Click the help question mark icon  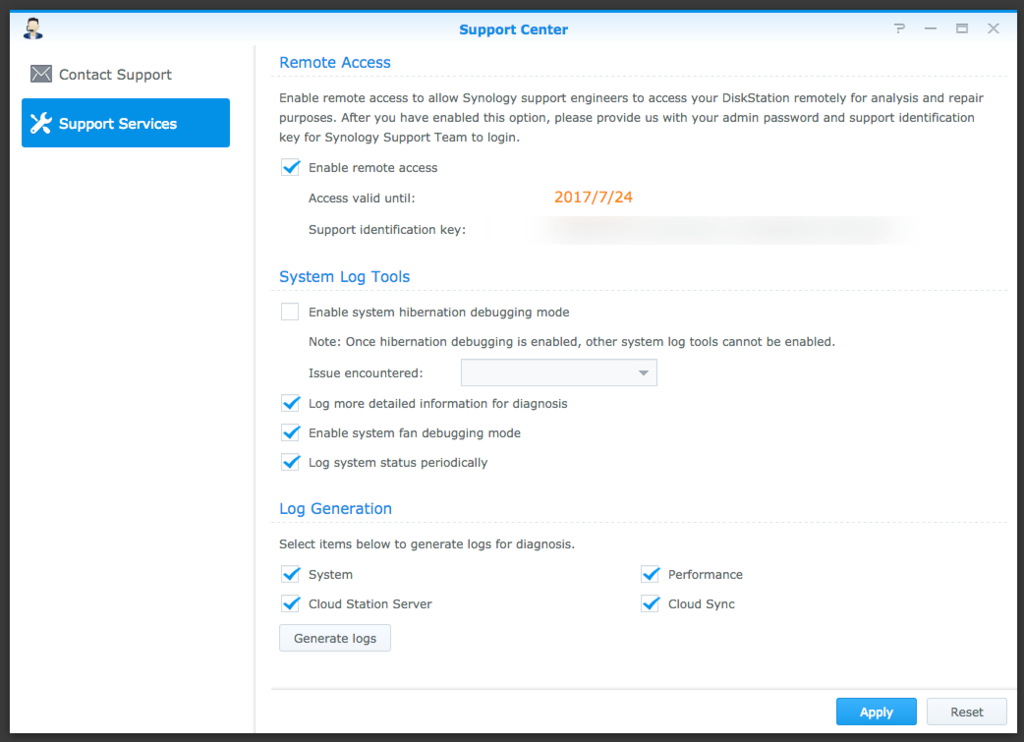coord(900,29)
